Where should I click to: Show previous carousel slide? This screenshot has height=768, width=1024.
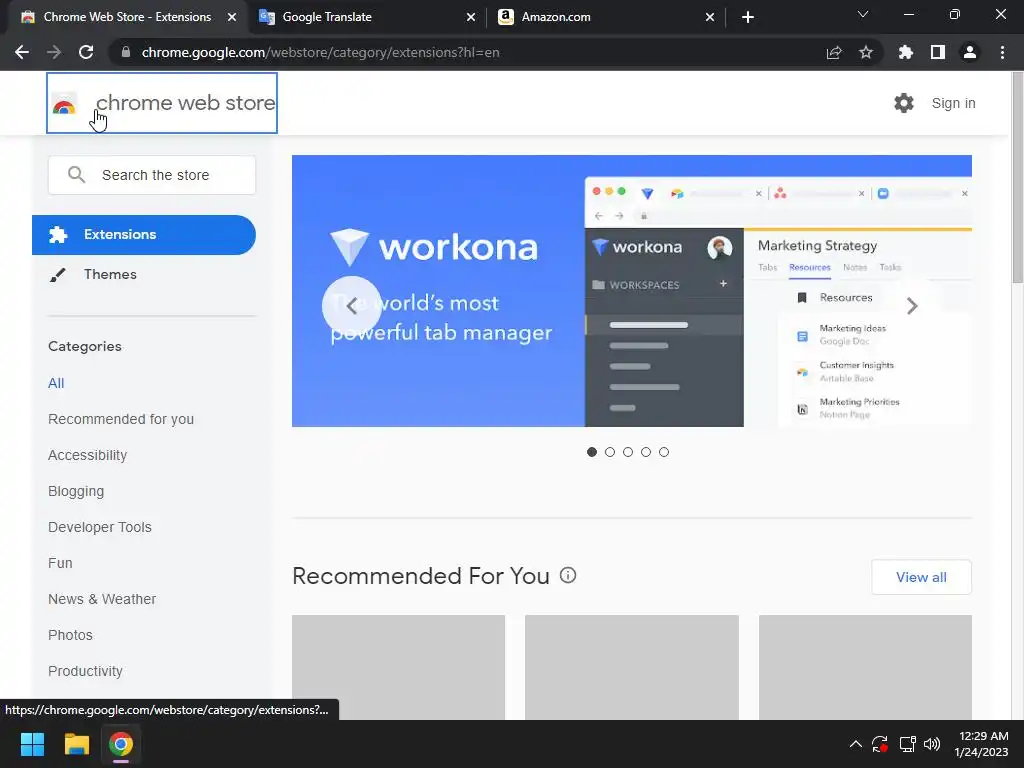[351, 306]
